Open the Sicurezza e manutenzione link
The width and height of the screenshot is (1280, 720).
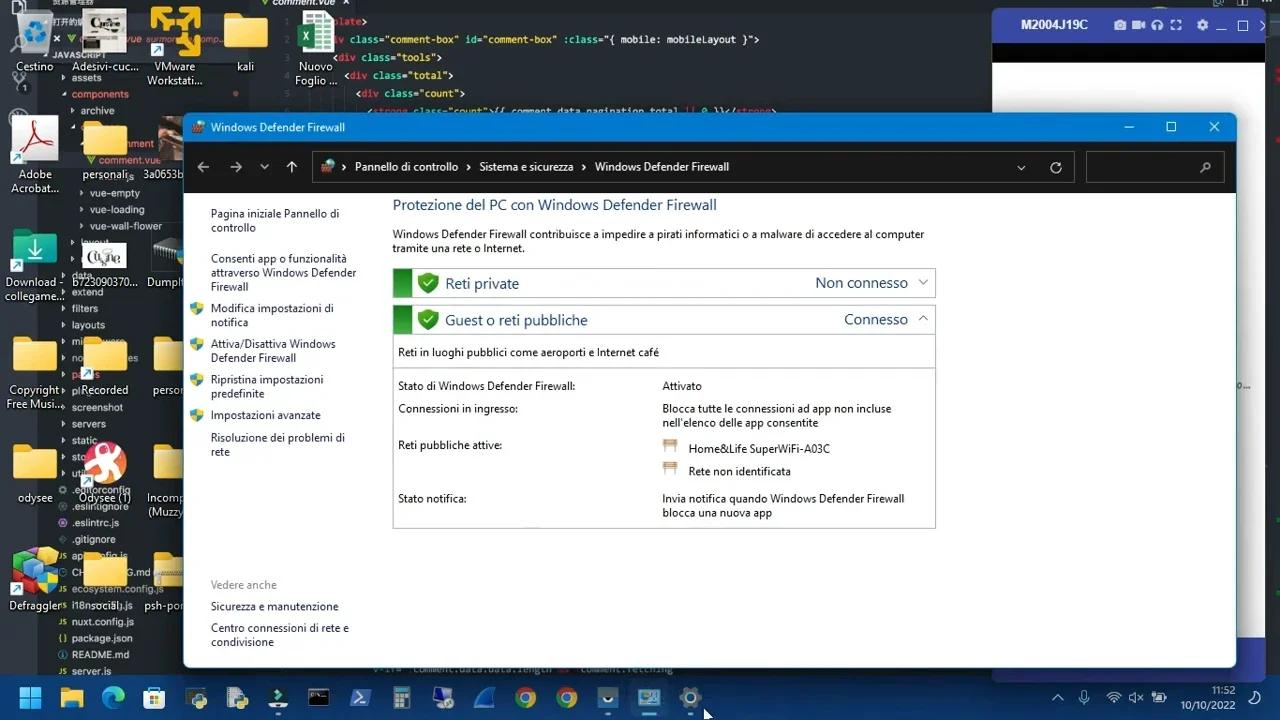[x=274, y=606]
